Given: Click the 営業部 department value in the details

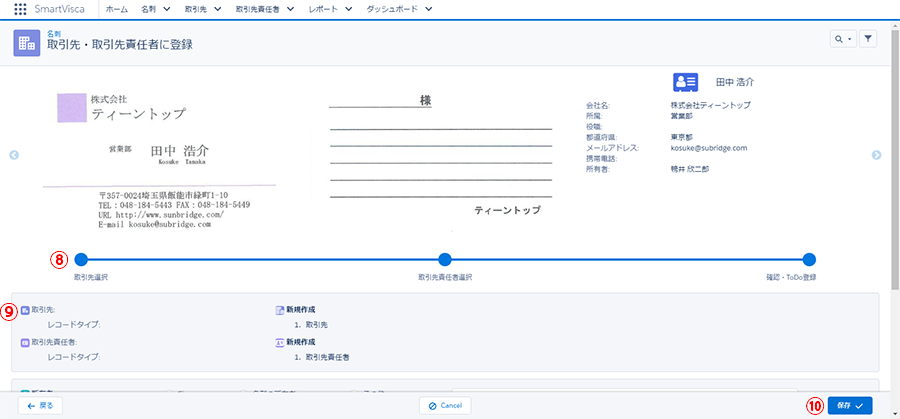Looking at the screenshot, I should pyautogui.click(x=682, y=116).
